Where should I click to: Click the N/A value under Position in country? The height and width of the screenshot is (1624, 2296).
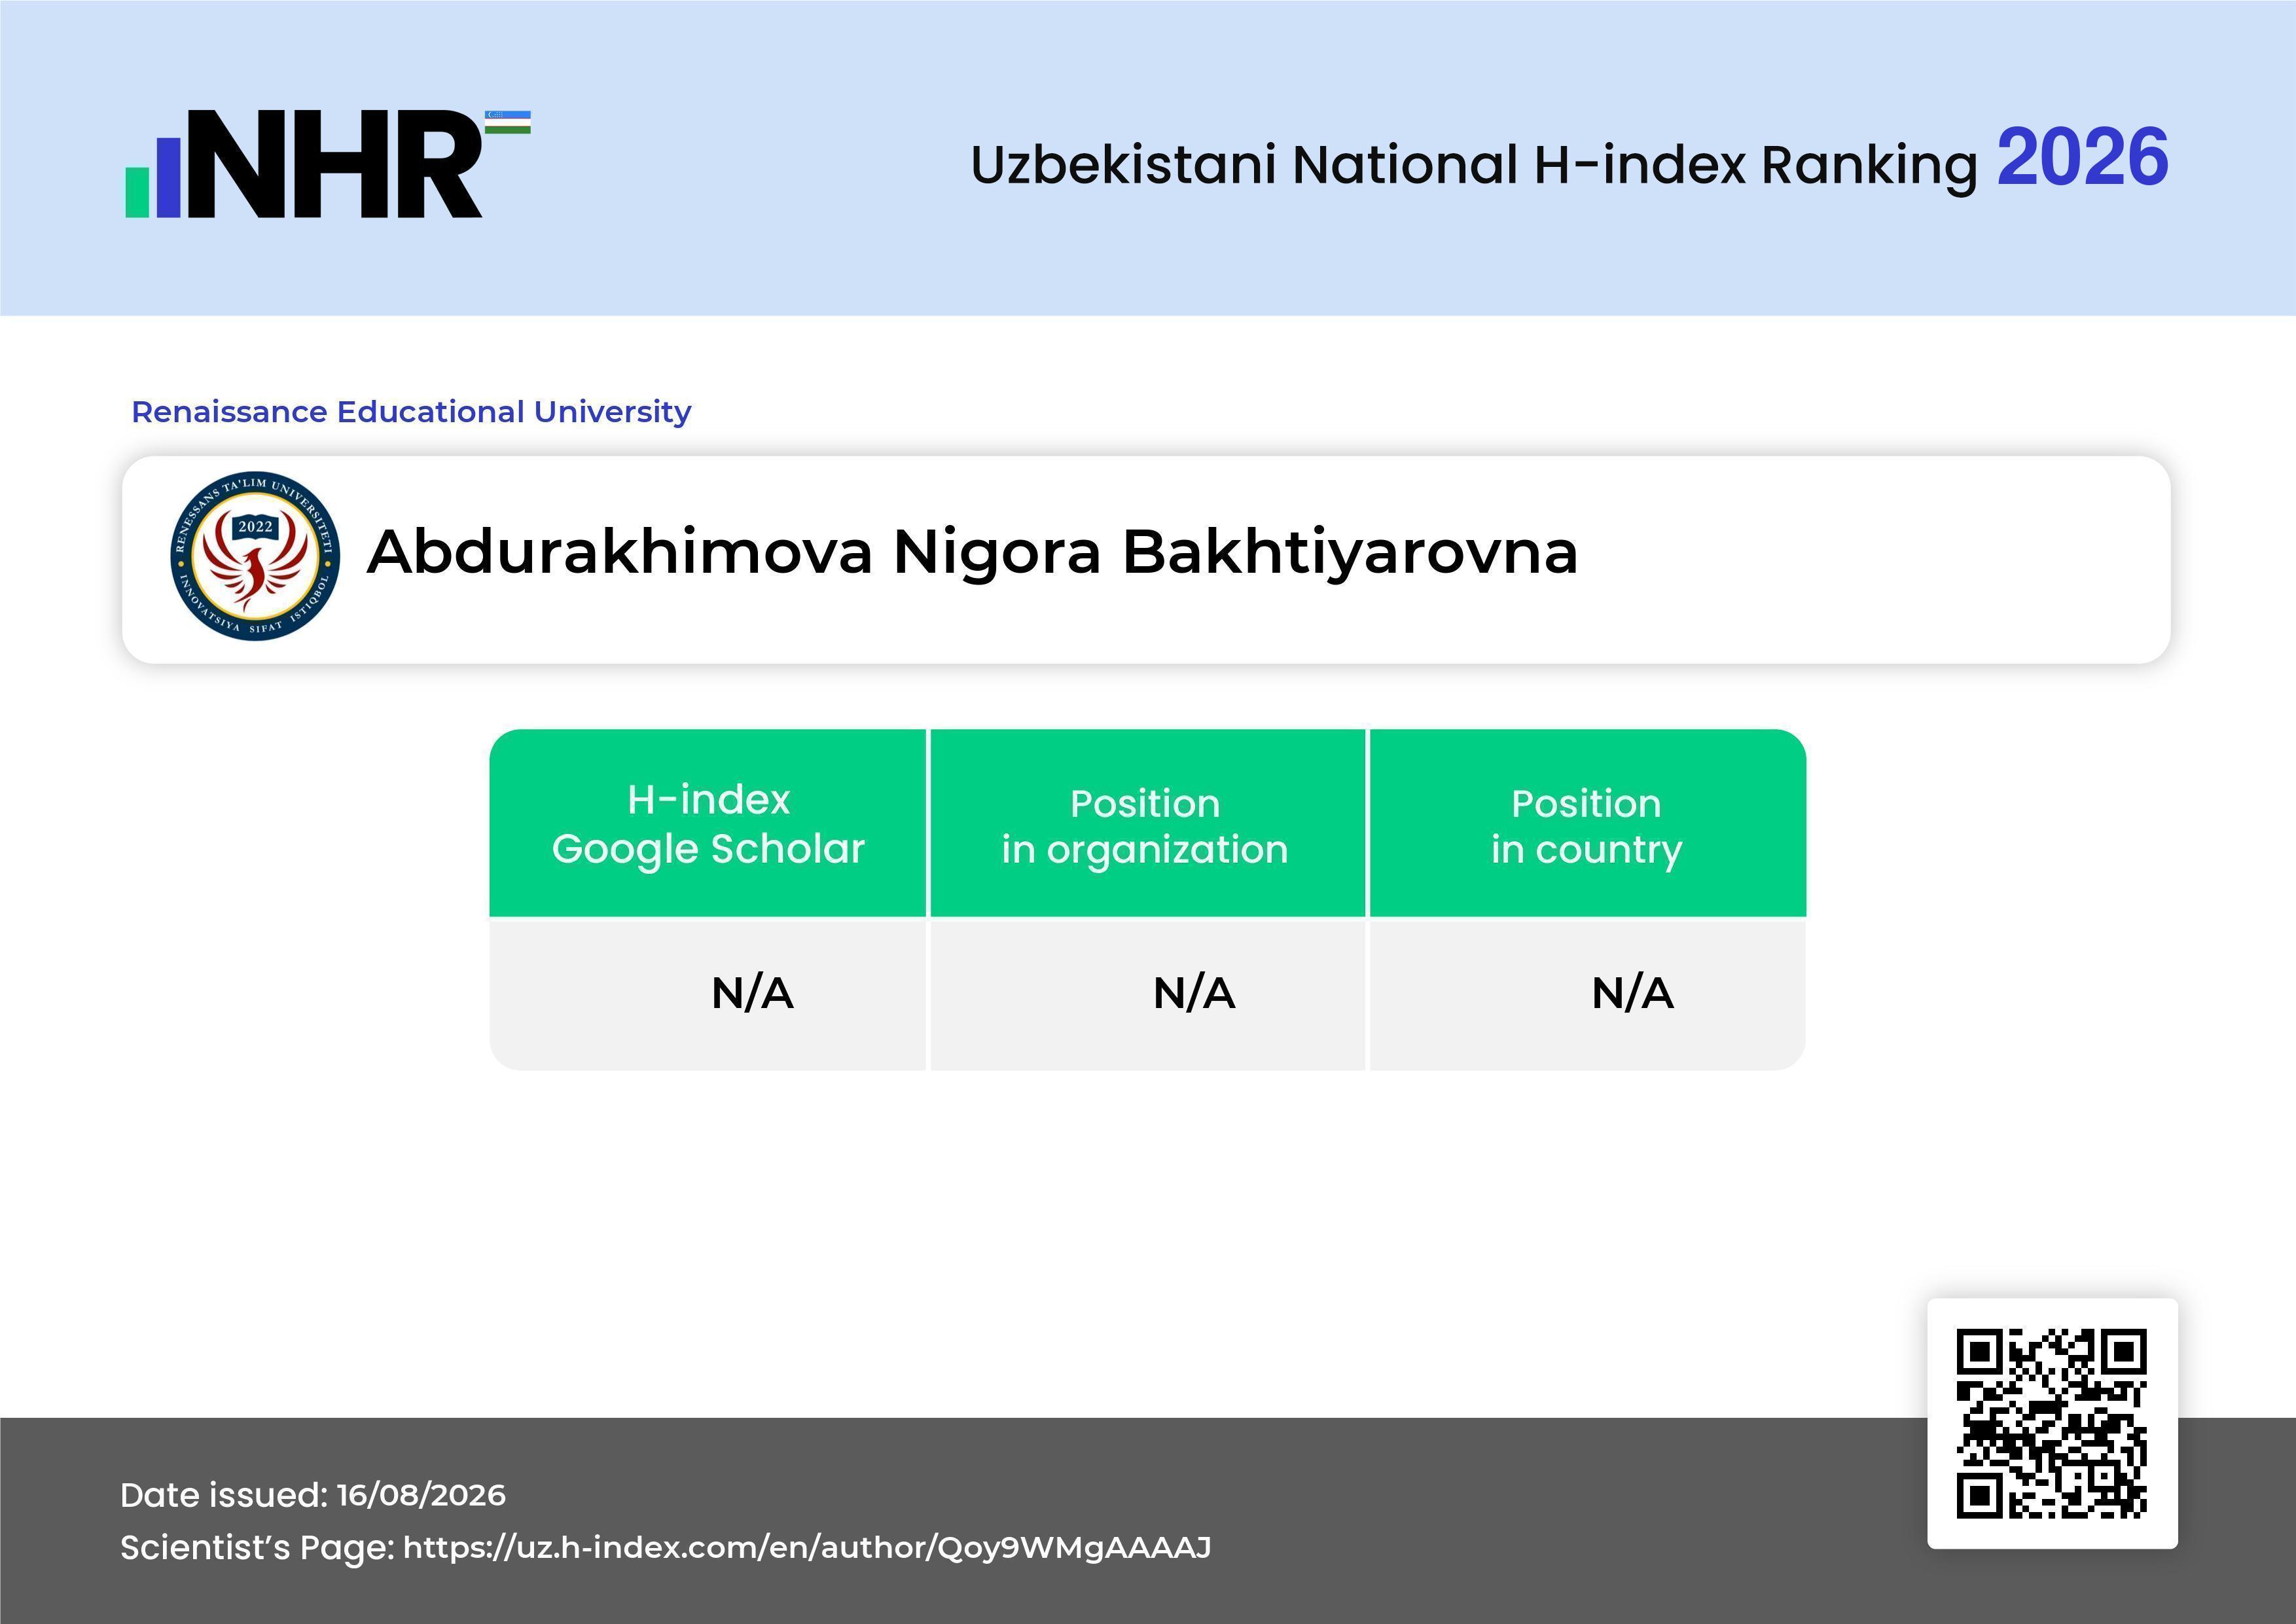coord(1632,994)
